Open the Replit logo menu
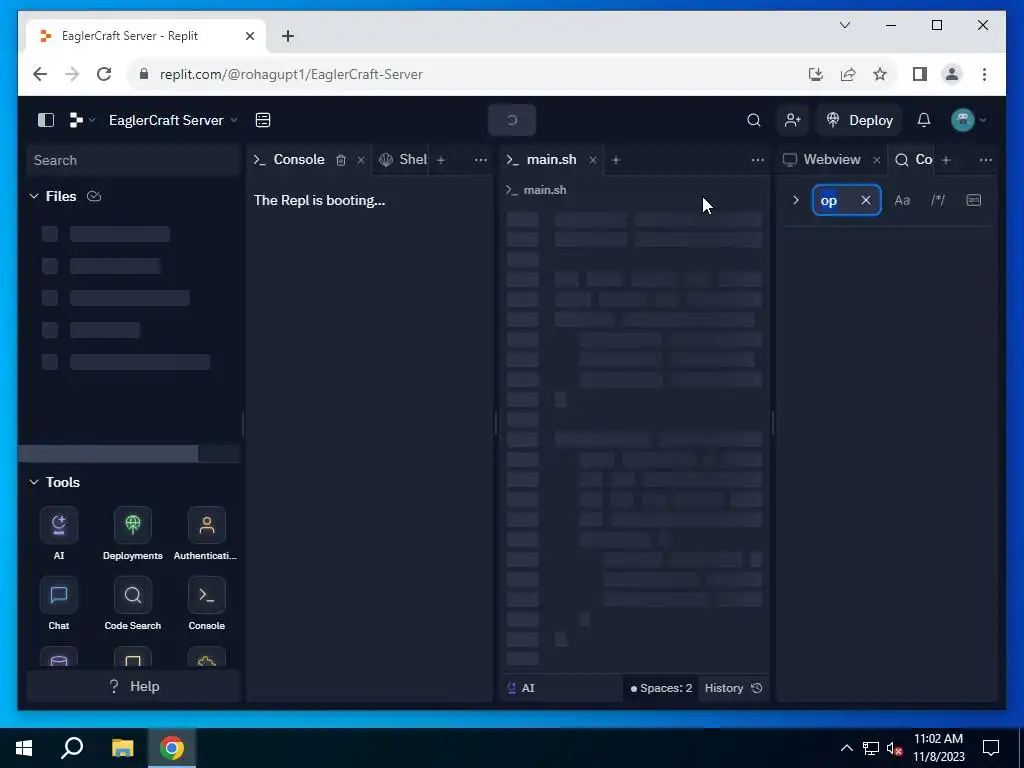Viewport: 1024px width, 768px height. point(82,120)
